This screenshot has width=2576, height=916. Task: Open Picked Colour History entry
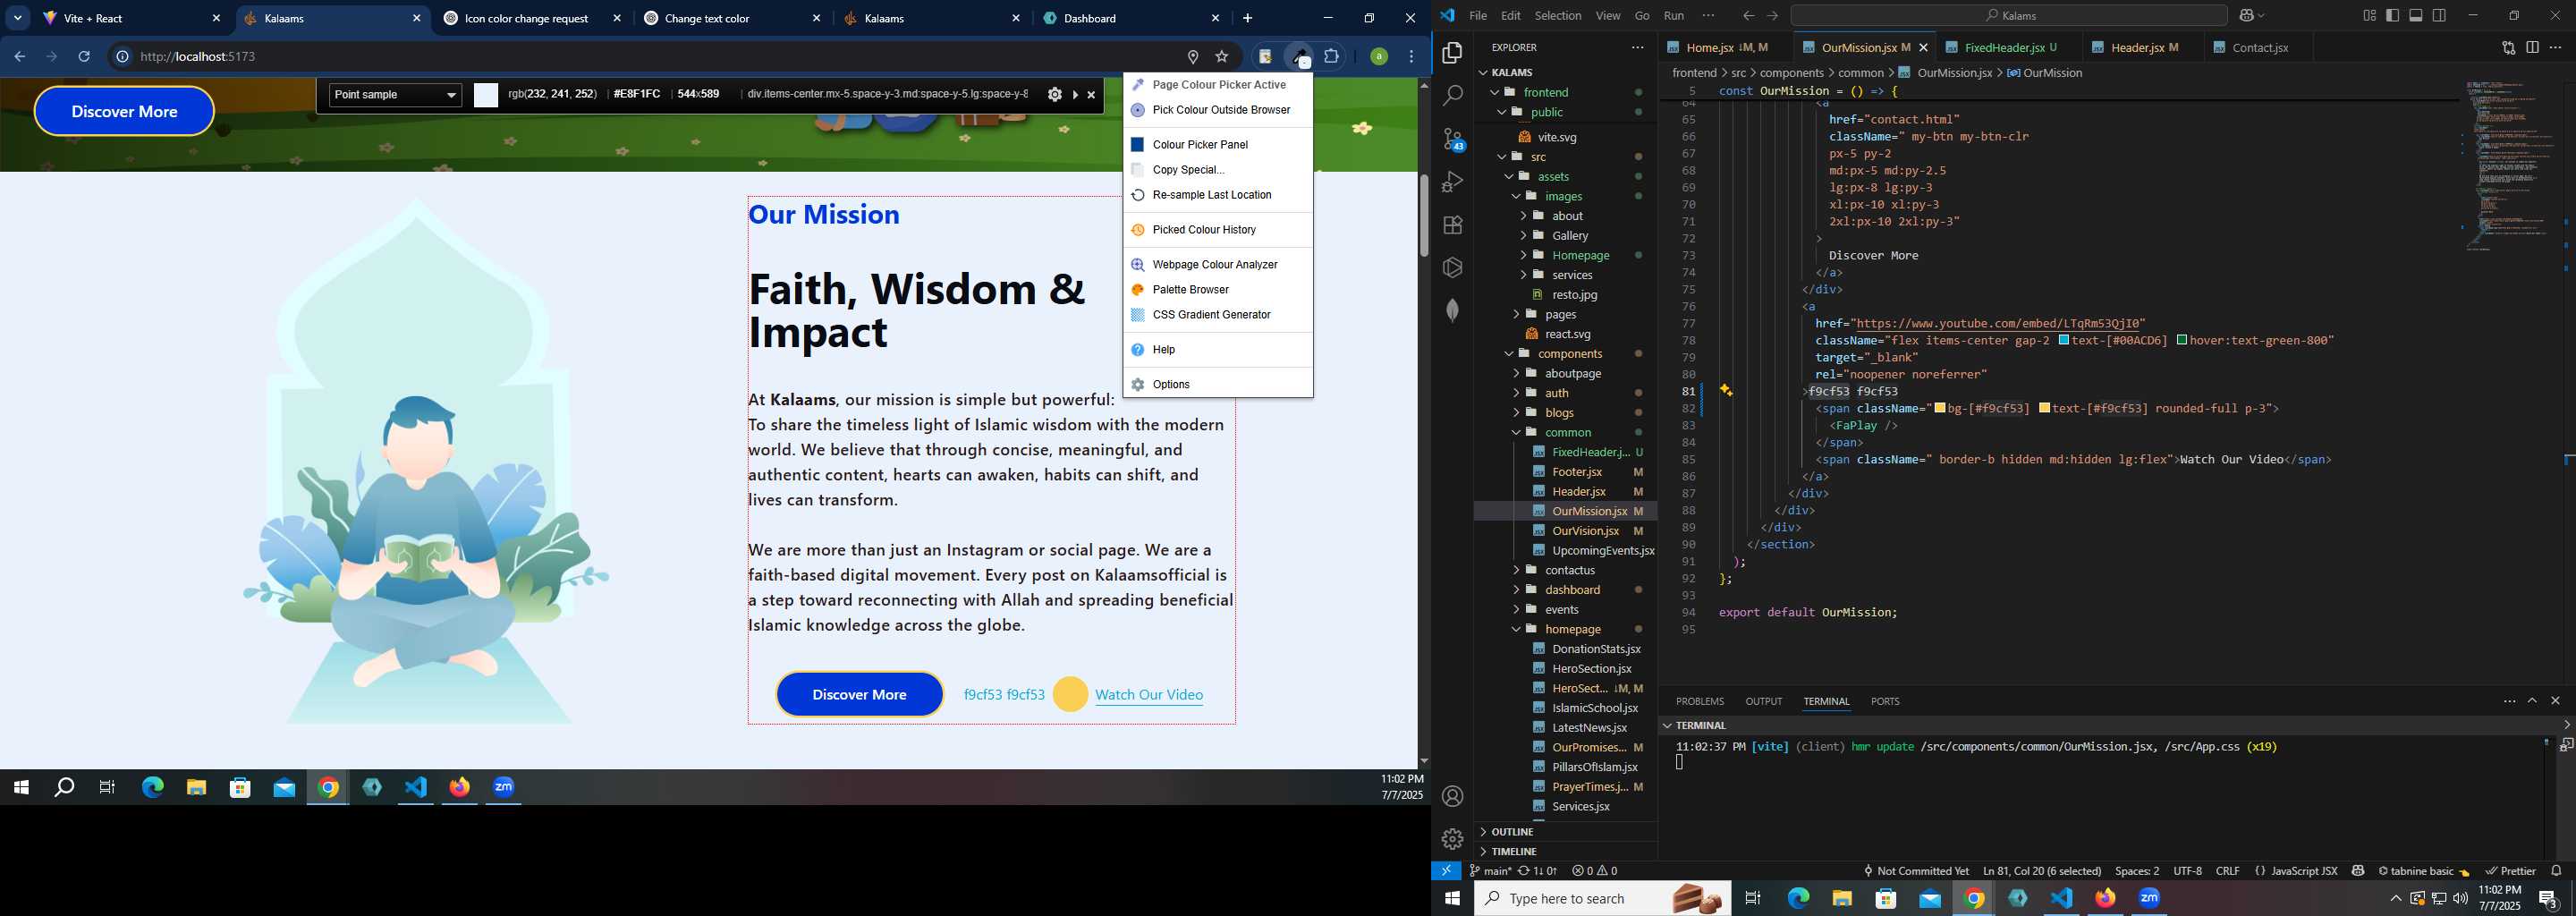click(1217, 230)
